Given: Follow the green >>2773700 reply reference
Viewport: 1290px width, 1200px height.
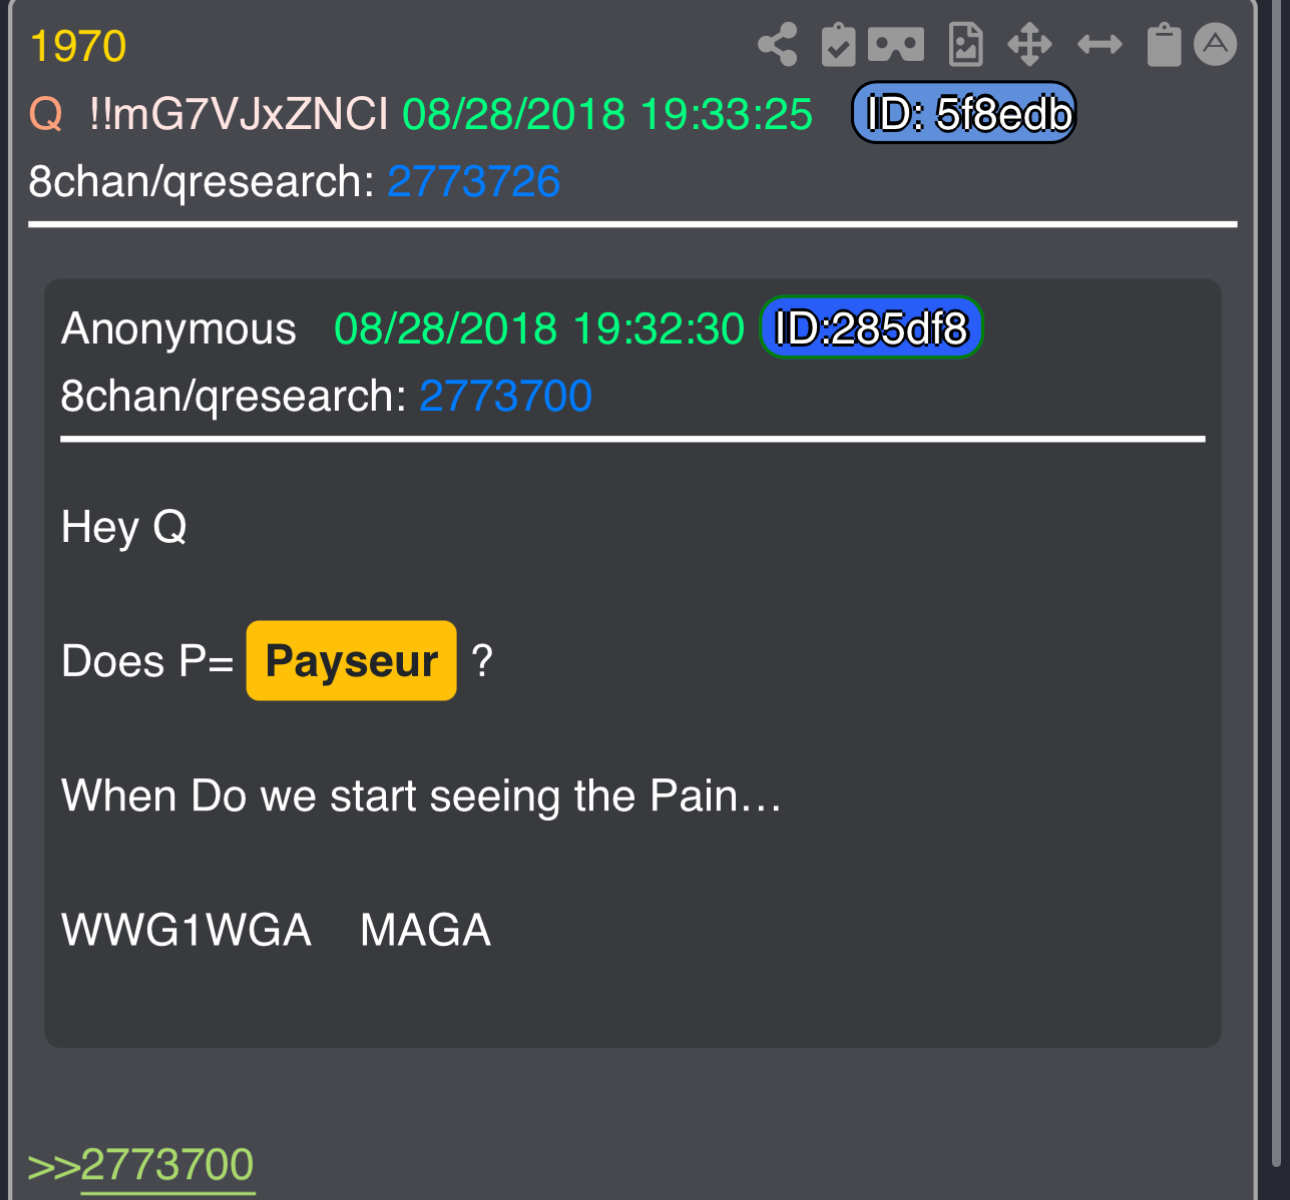Looking at the screenshot, I should point(141,1166).
